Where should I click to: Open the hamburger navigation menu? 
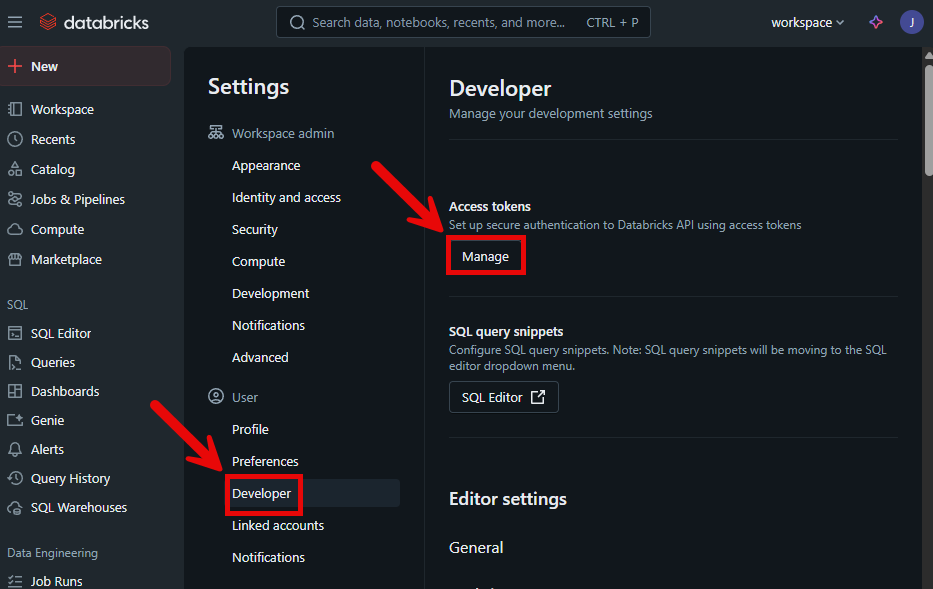[14, 22]
